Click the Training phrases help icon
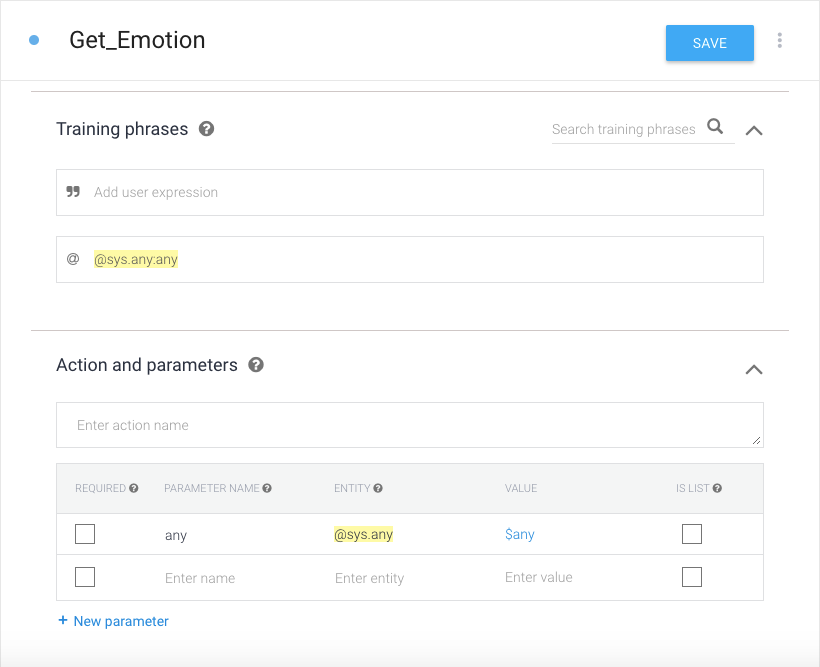The image size is (820, 667). click(206, 129)
